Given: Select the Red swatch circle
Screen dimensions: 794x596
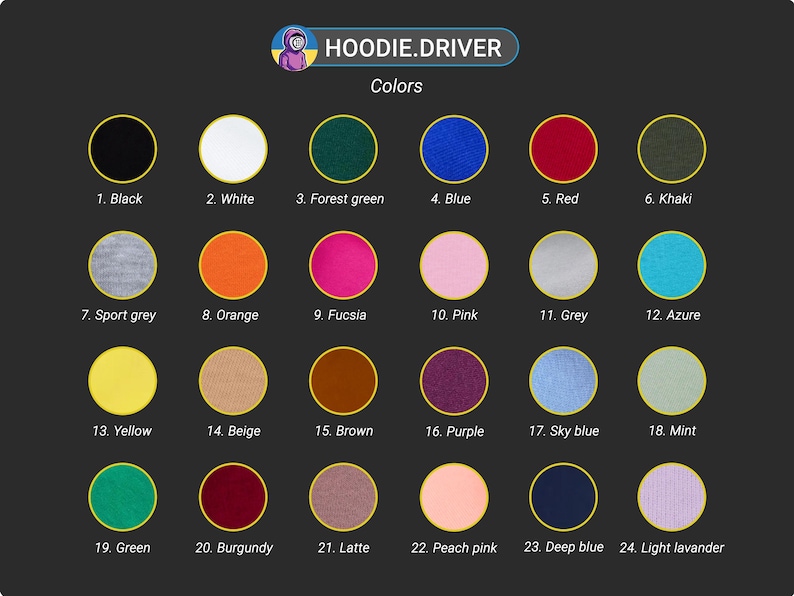Looking at the screenshot, I should (x=563, y=149).
